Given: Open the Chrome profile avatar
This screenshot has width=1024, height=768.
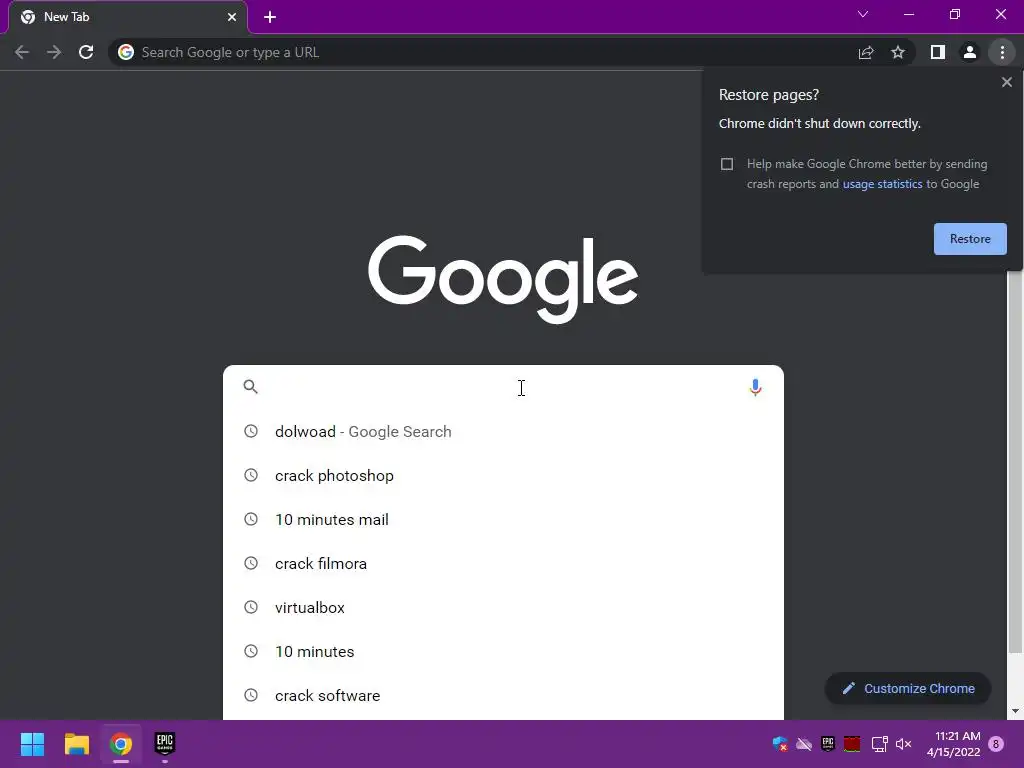Looking at the screenshot, I should click(970, 52).
